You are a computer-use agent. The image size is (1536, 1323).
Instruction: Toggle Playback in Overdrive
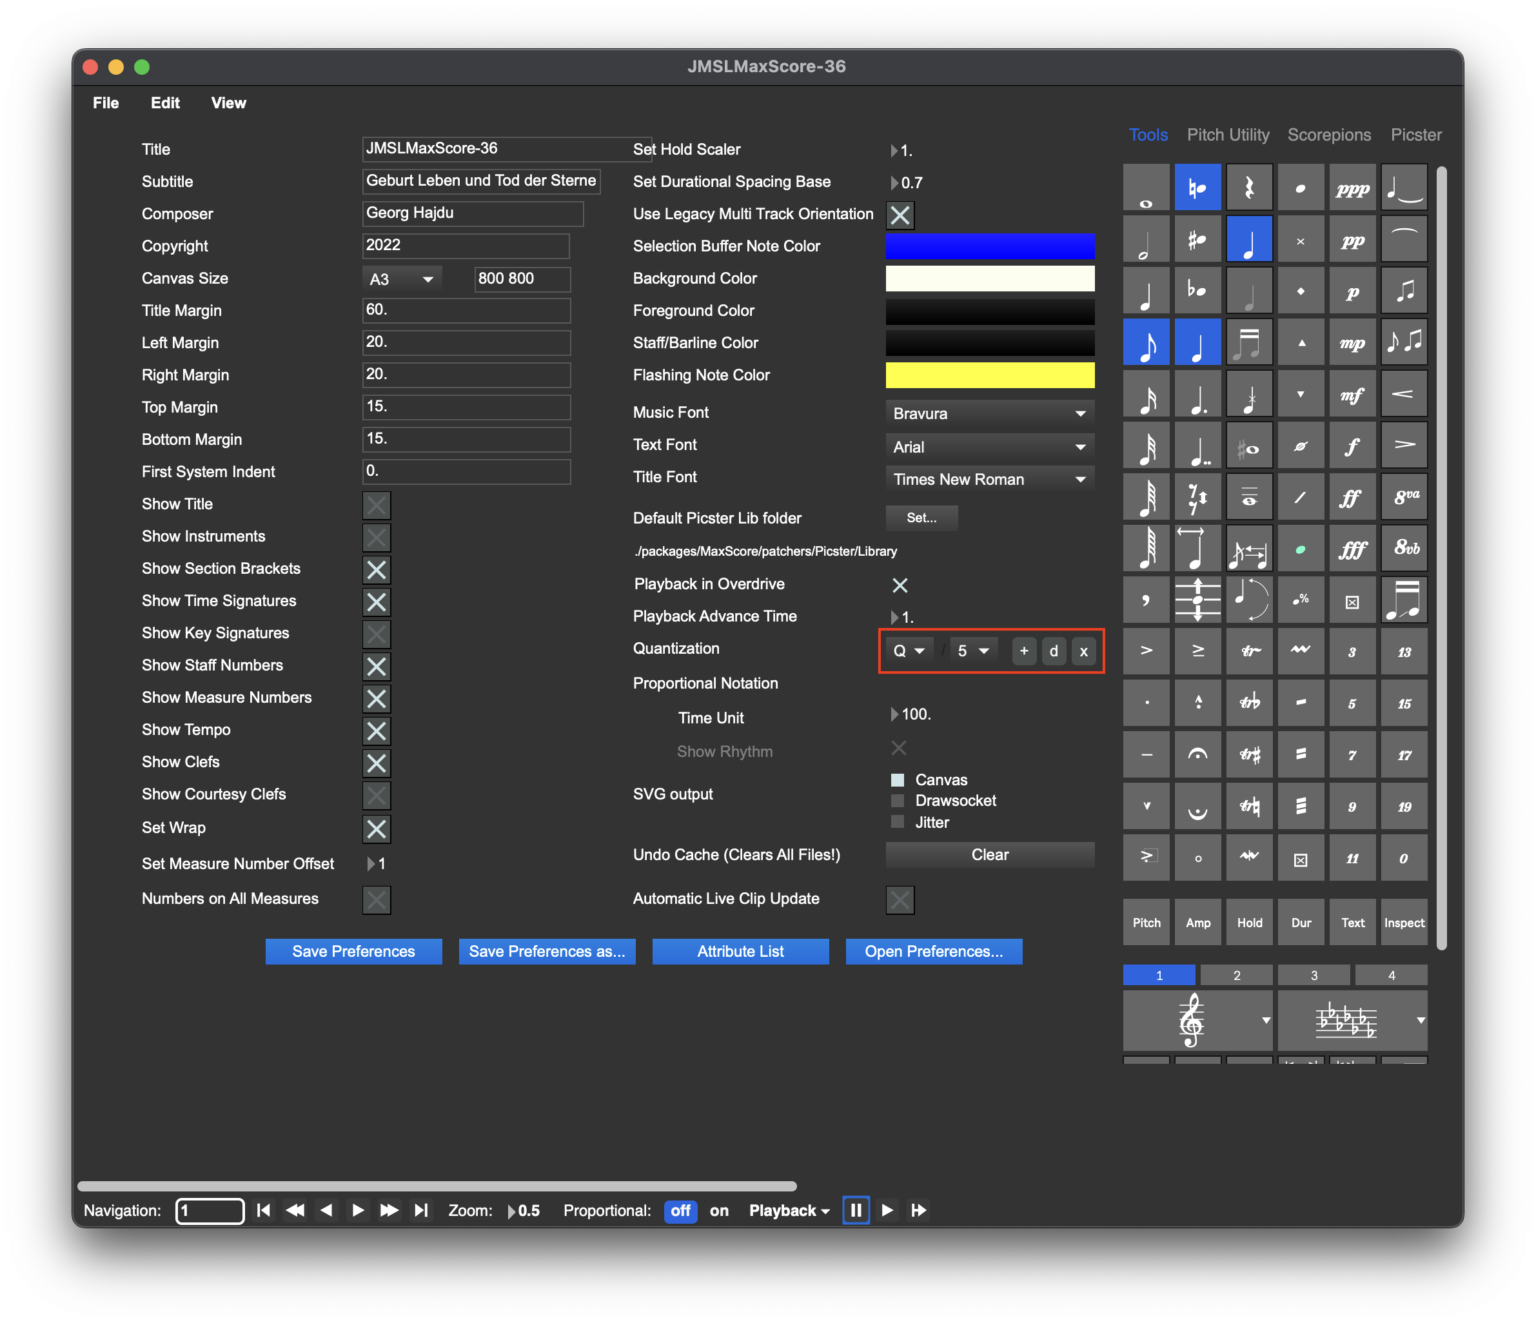[899, 585]
